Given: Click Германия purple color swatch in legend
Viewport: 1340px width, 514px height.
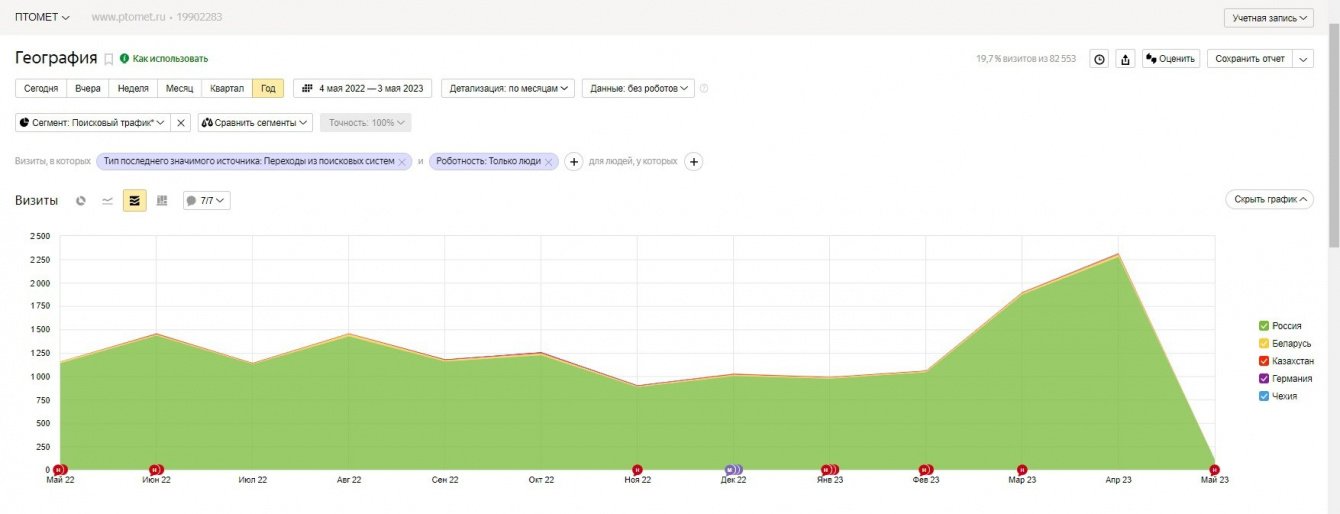Looking at the screenshot, I should (1264, 379).
